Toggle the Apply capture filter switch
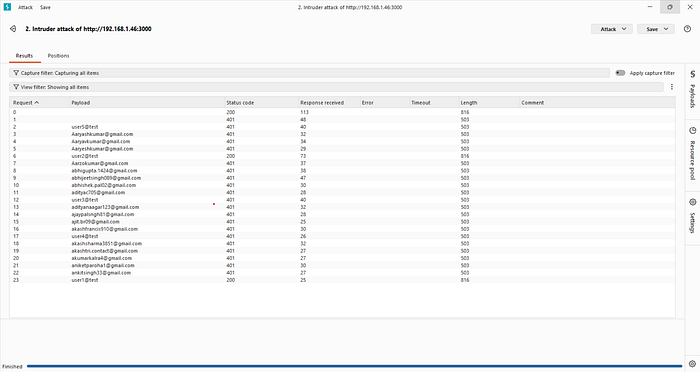 (620, 73)
